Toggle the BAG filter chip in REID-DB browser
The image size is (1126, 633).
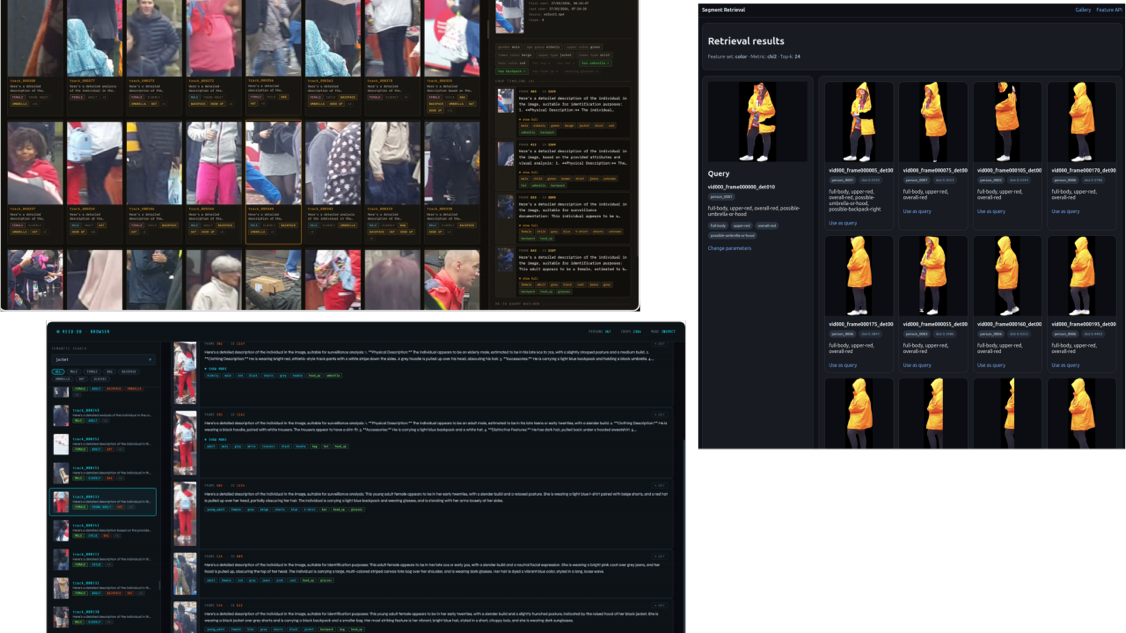[110, 371]
